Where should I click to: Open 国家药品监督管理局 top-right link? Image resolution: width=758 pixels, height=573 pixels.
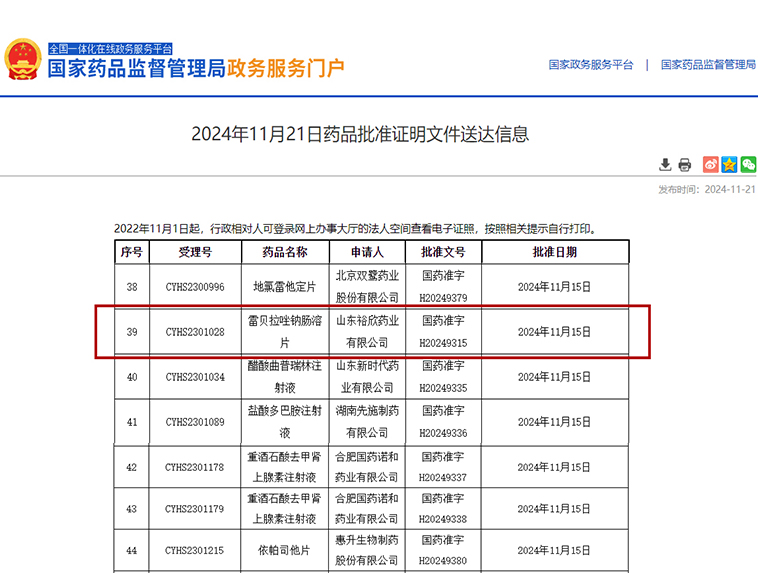click(709, 65)
